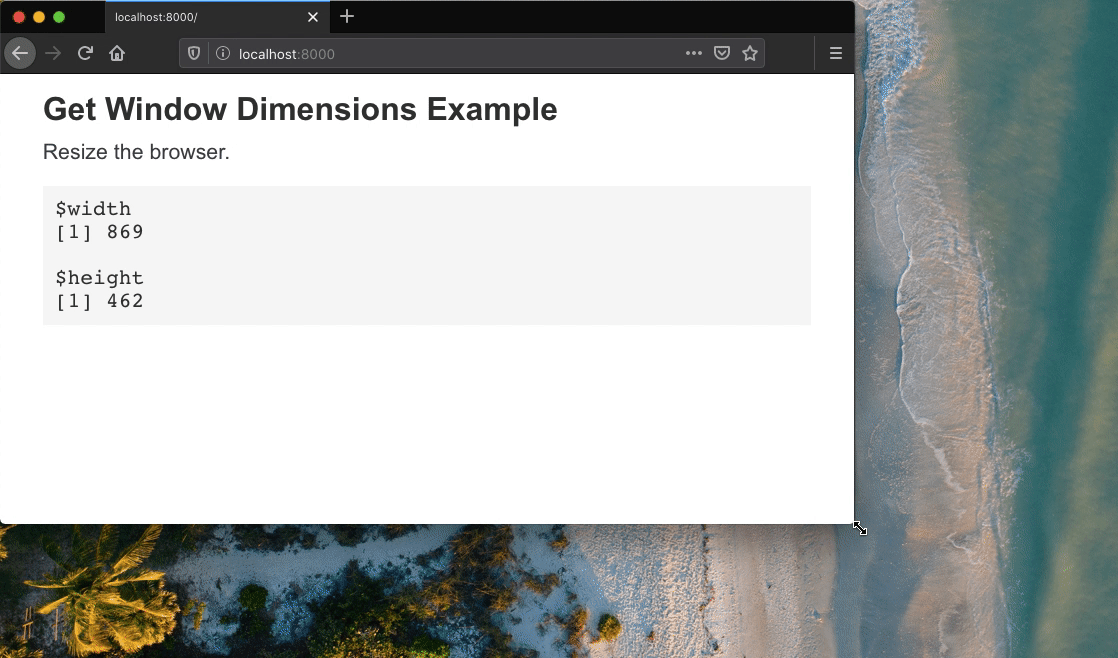Toggle the bookmark star for this page
Screen dimensions: 1118x658
point(750,53)
